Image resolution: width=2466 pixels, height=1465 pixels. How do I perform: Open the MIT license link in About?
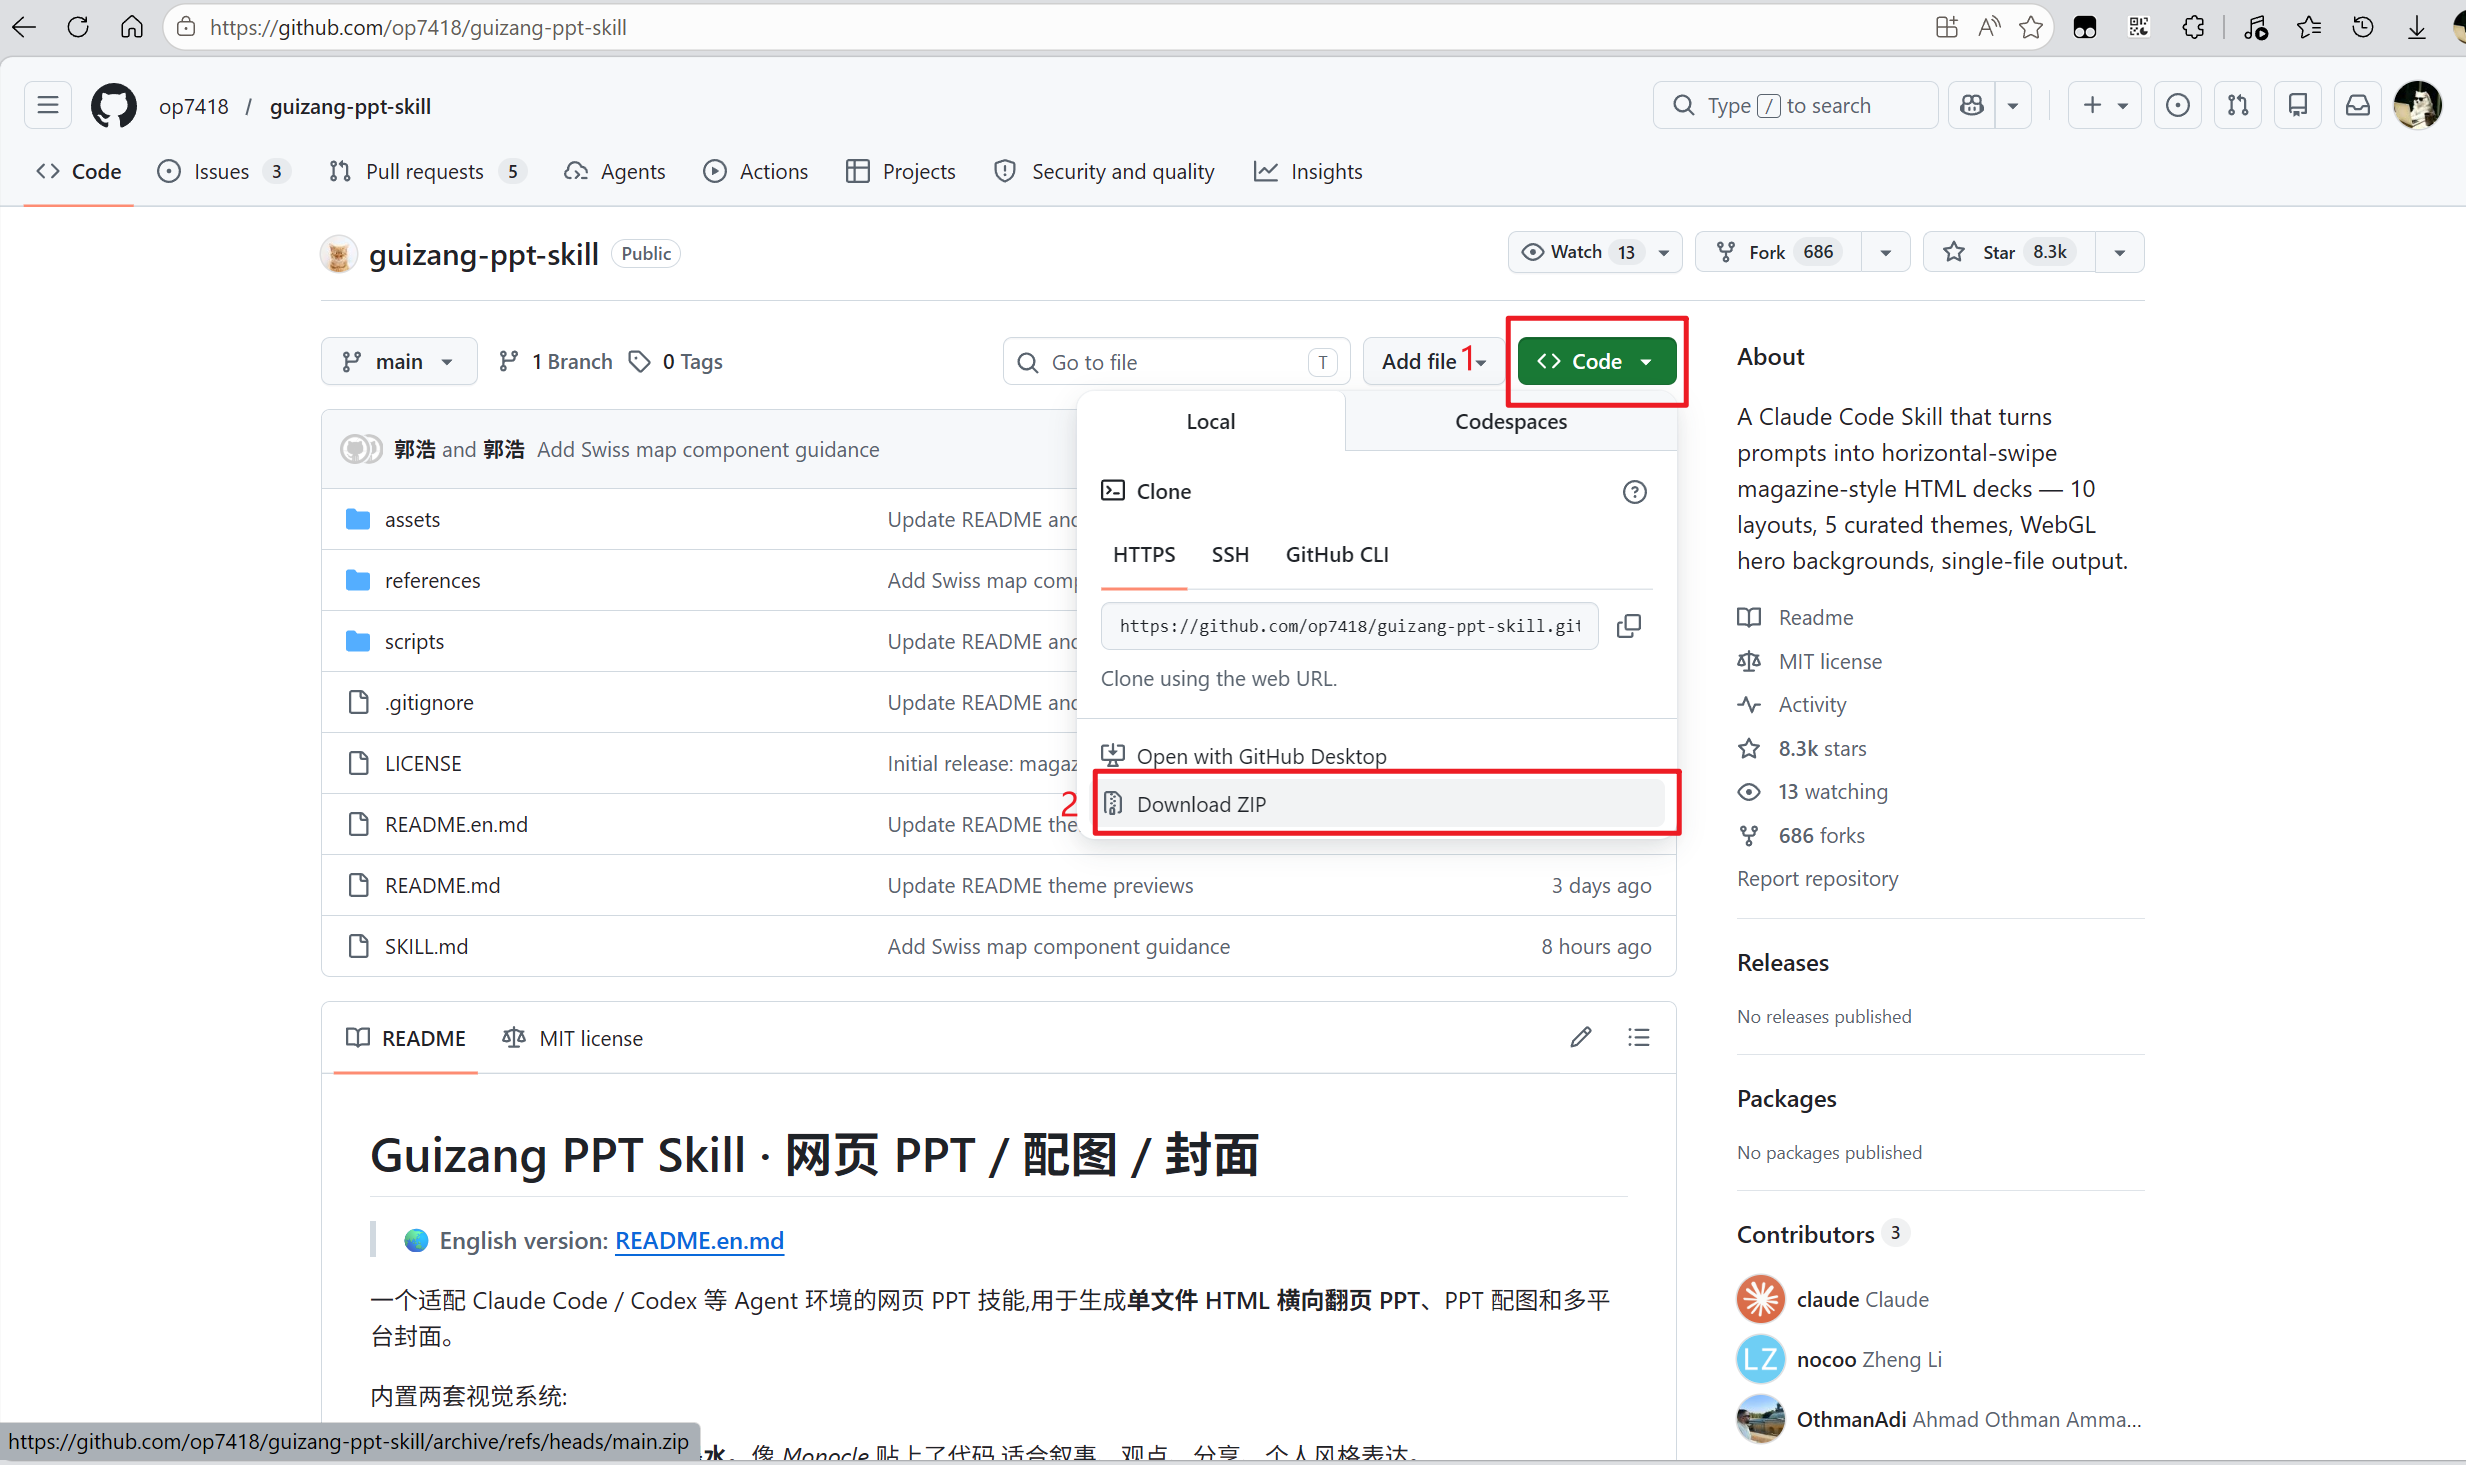[x=1830, y=661]
